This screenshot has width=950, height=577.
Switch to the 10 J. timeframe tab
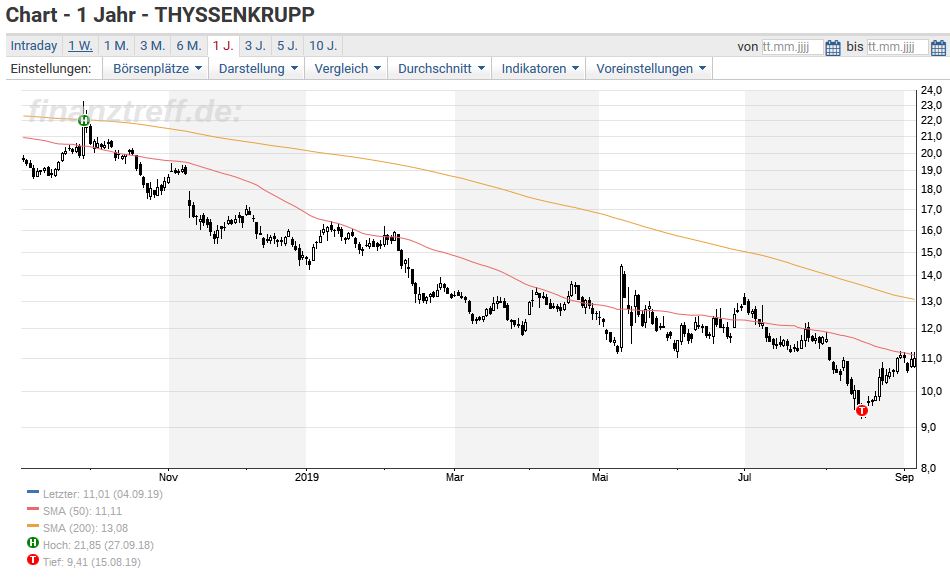(324, 46)
